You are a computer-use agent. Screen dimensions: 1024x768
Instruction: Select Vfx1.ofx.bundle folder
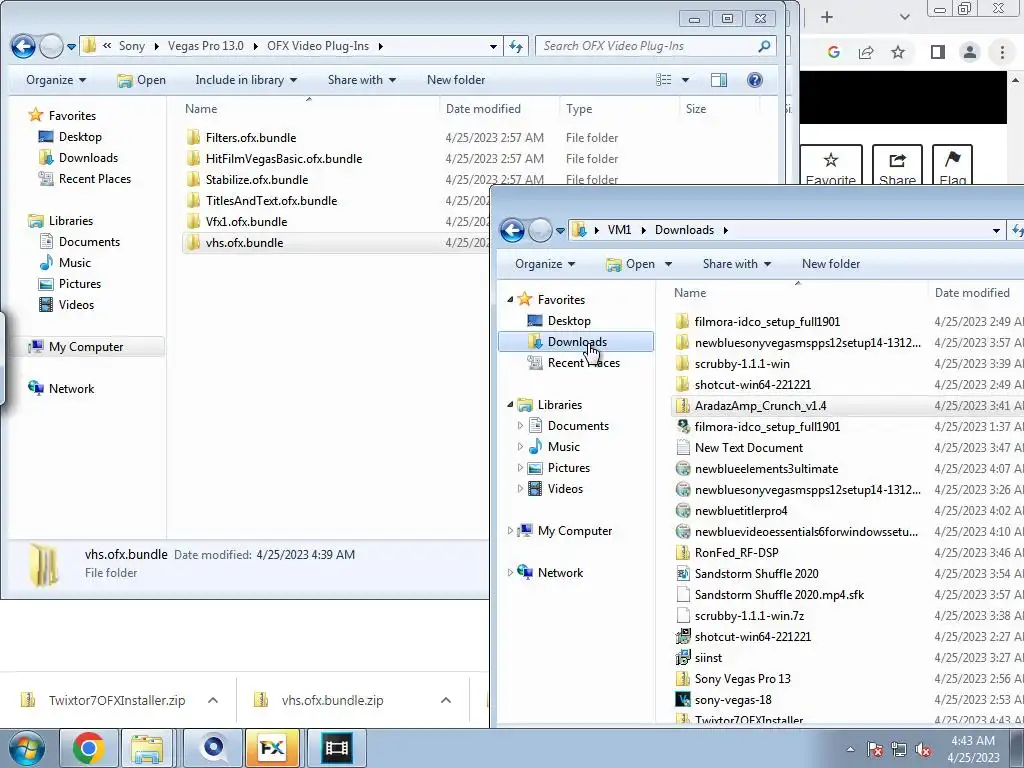point(246,221)
